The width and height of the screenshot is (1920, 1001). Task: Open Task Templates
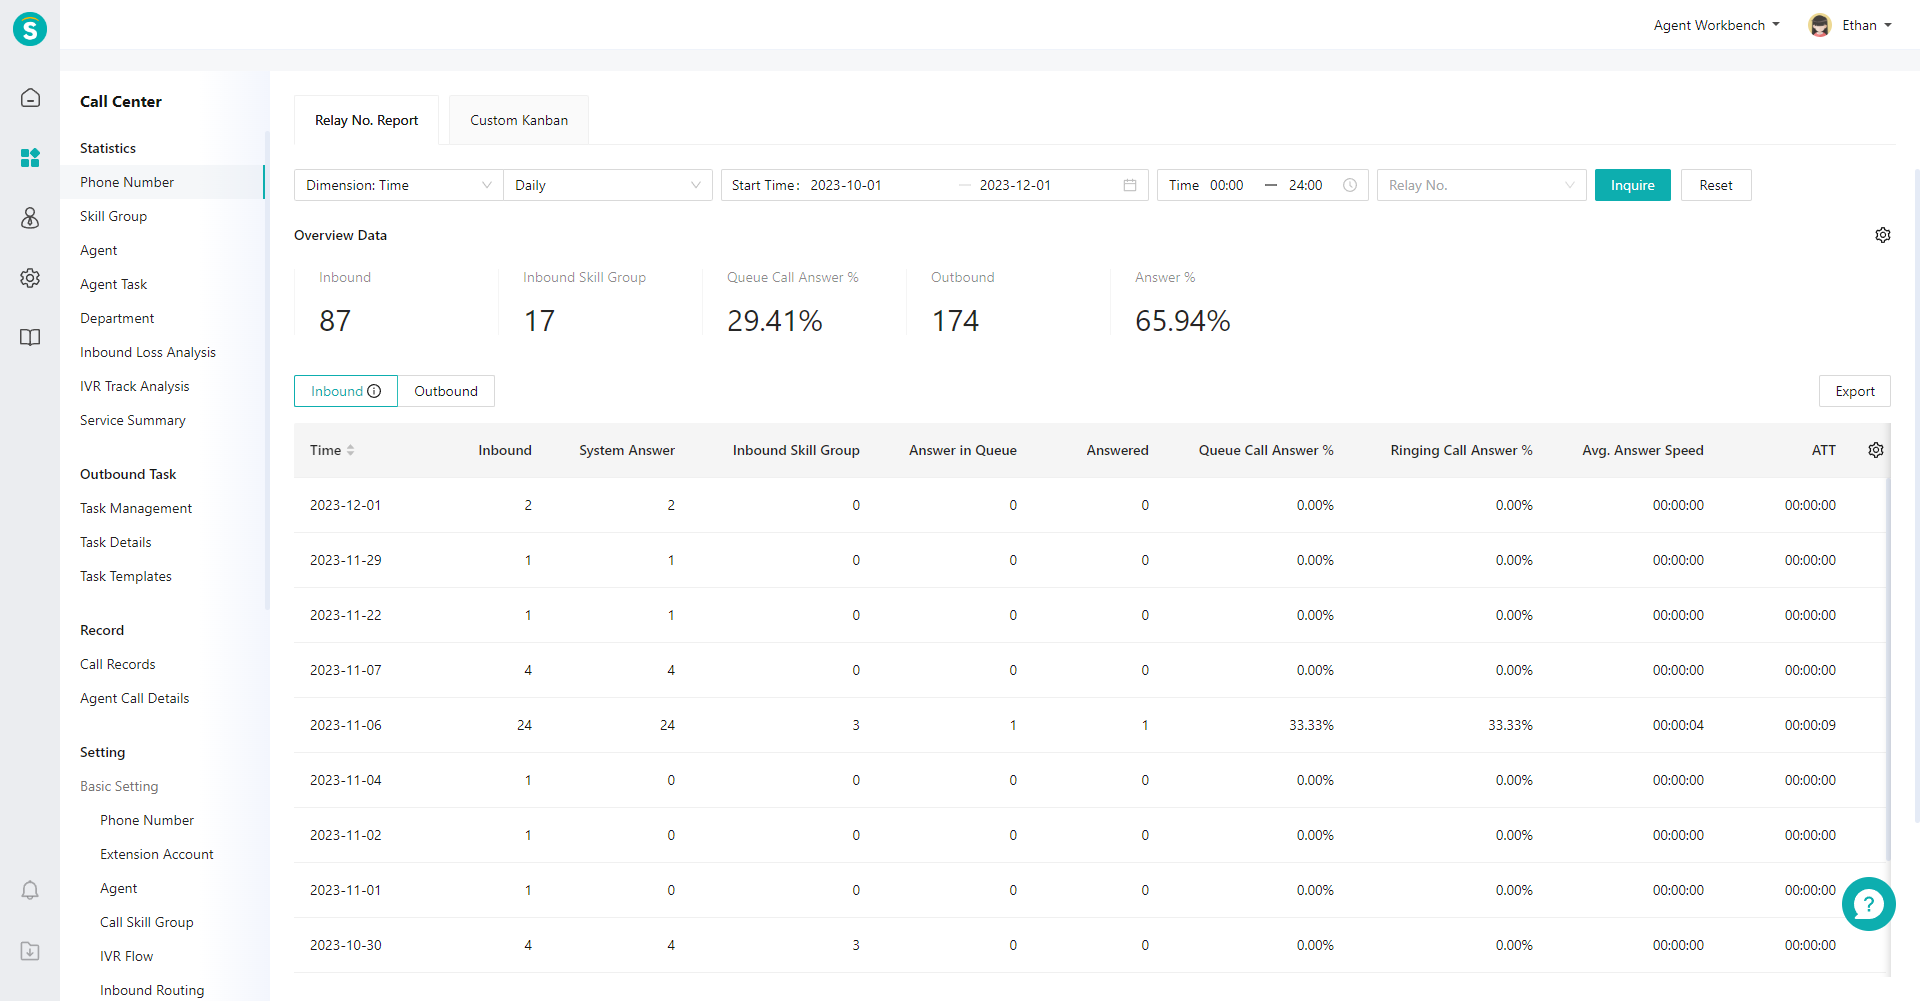click(126, 576)
